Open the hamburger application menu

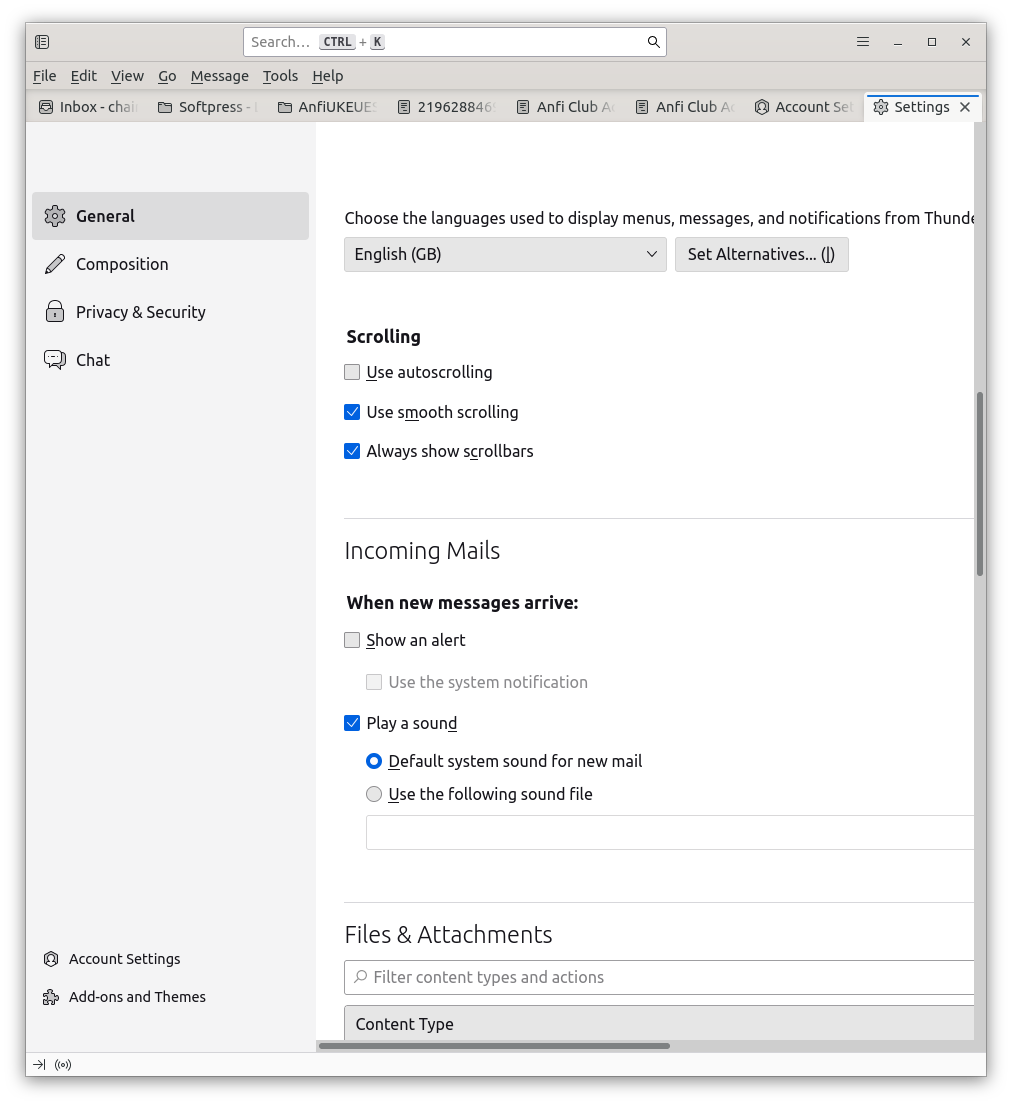pos(863,42)
